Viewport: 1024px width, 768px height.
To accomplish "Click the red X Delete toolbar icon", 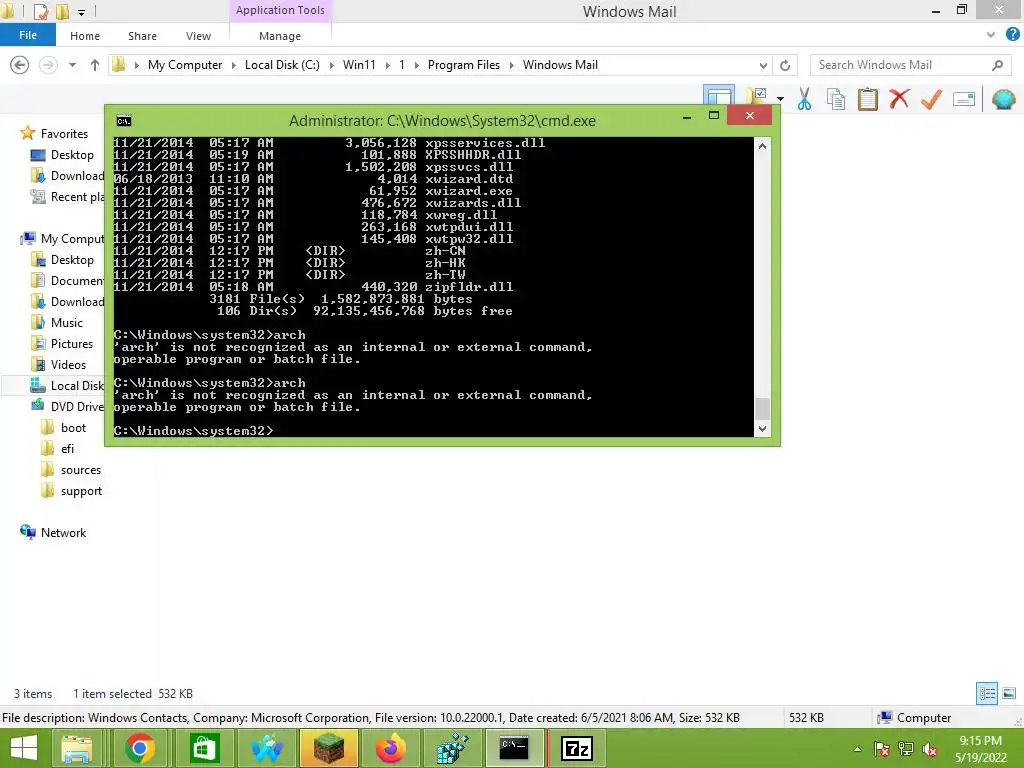I will coord(899,99).
